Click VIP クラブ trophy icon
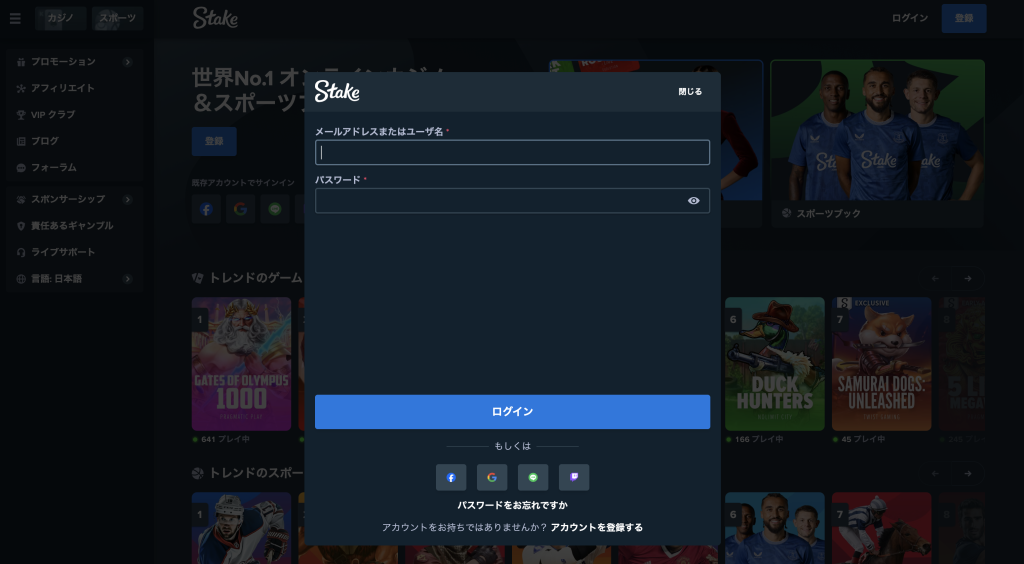This screenshot has width=1024, height=564. tap(21, 115)
